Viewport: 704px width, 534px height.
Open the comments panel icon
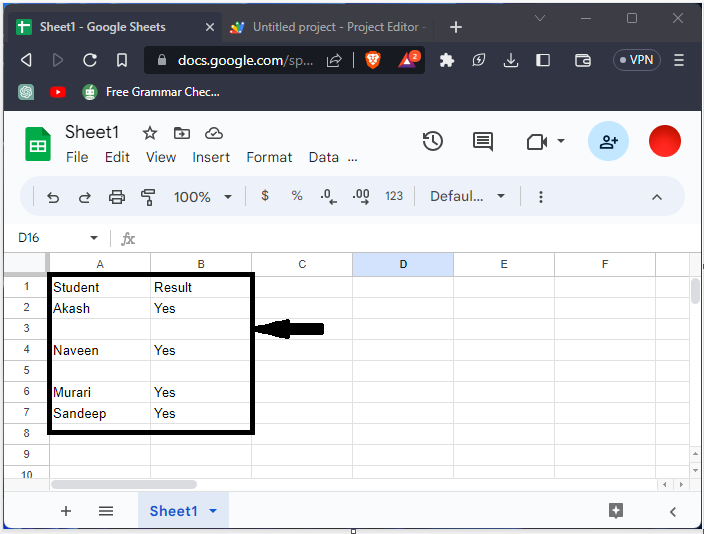pos(483,142)
